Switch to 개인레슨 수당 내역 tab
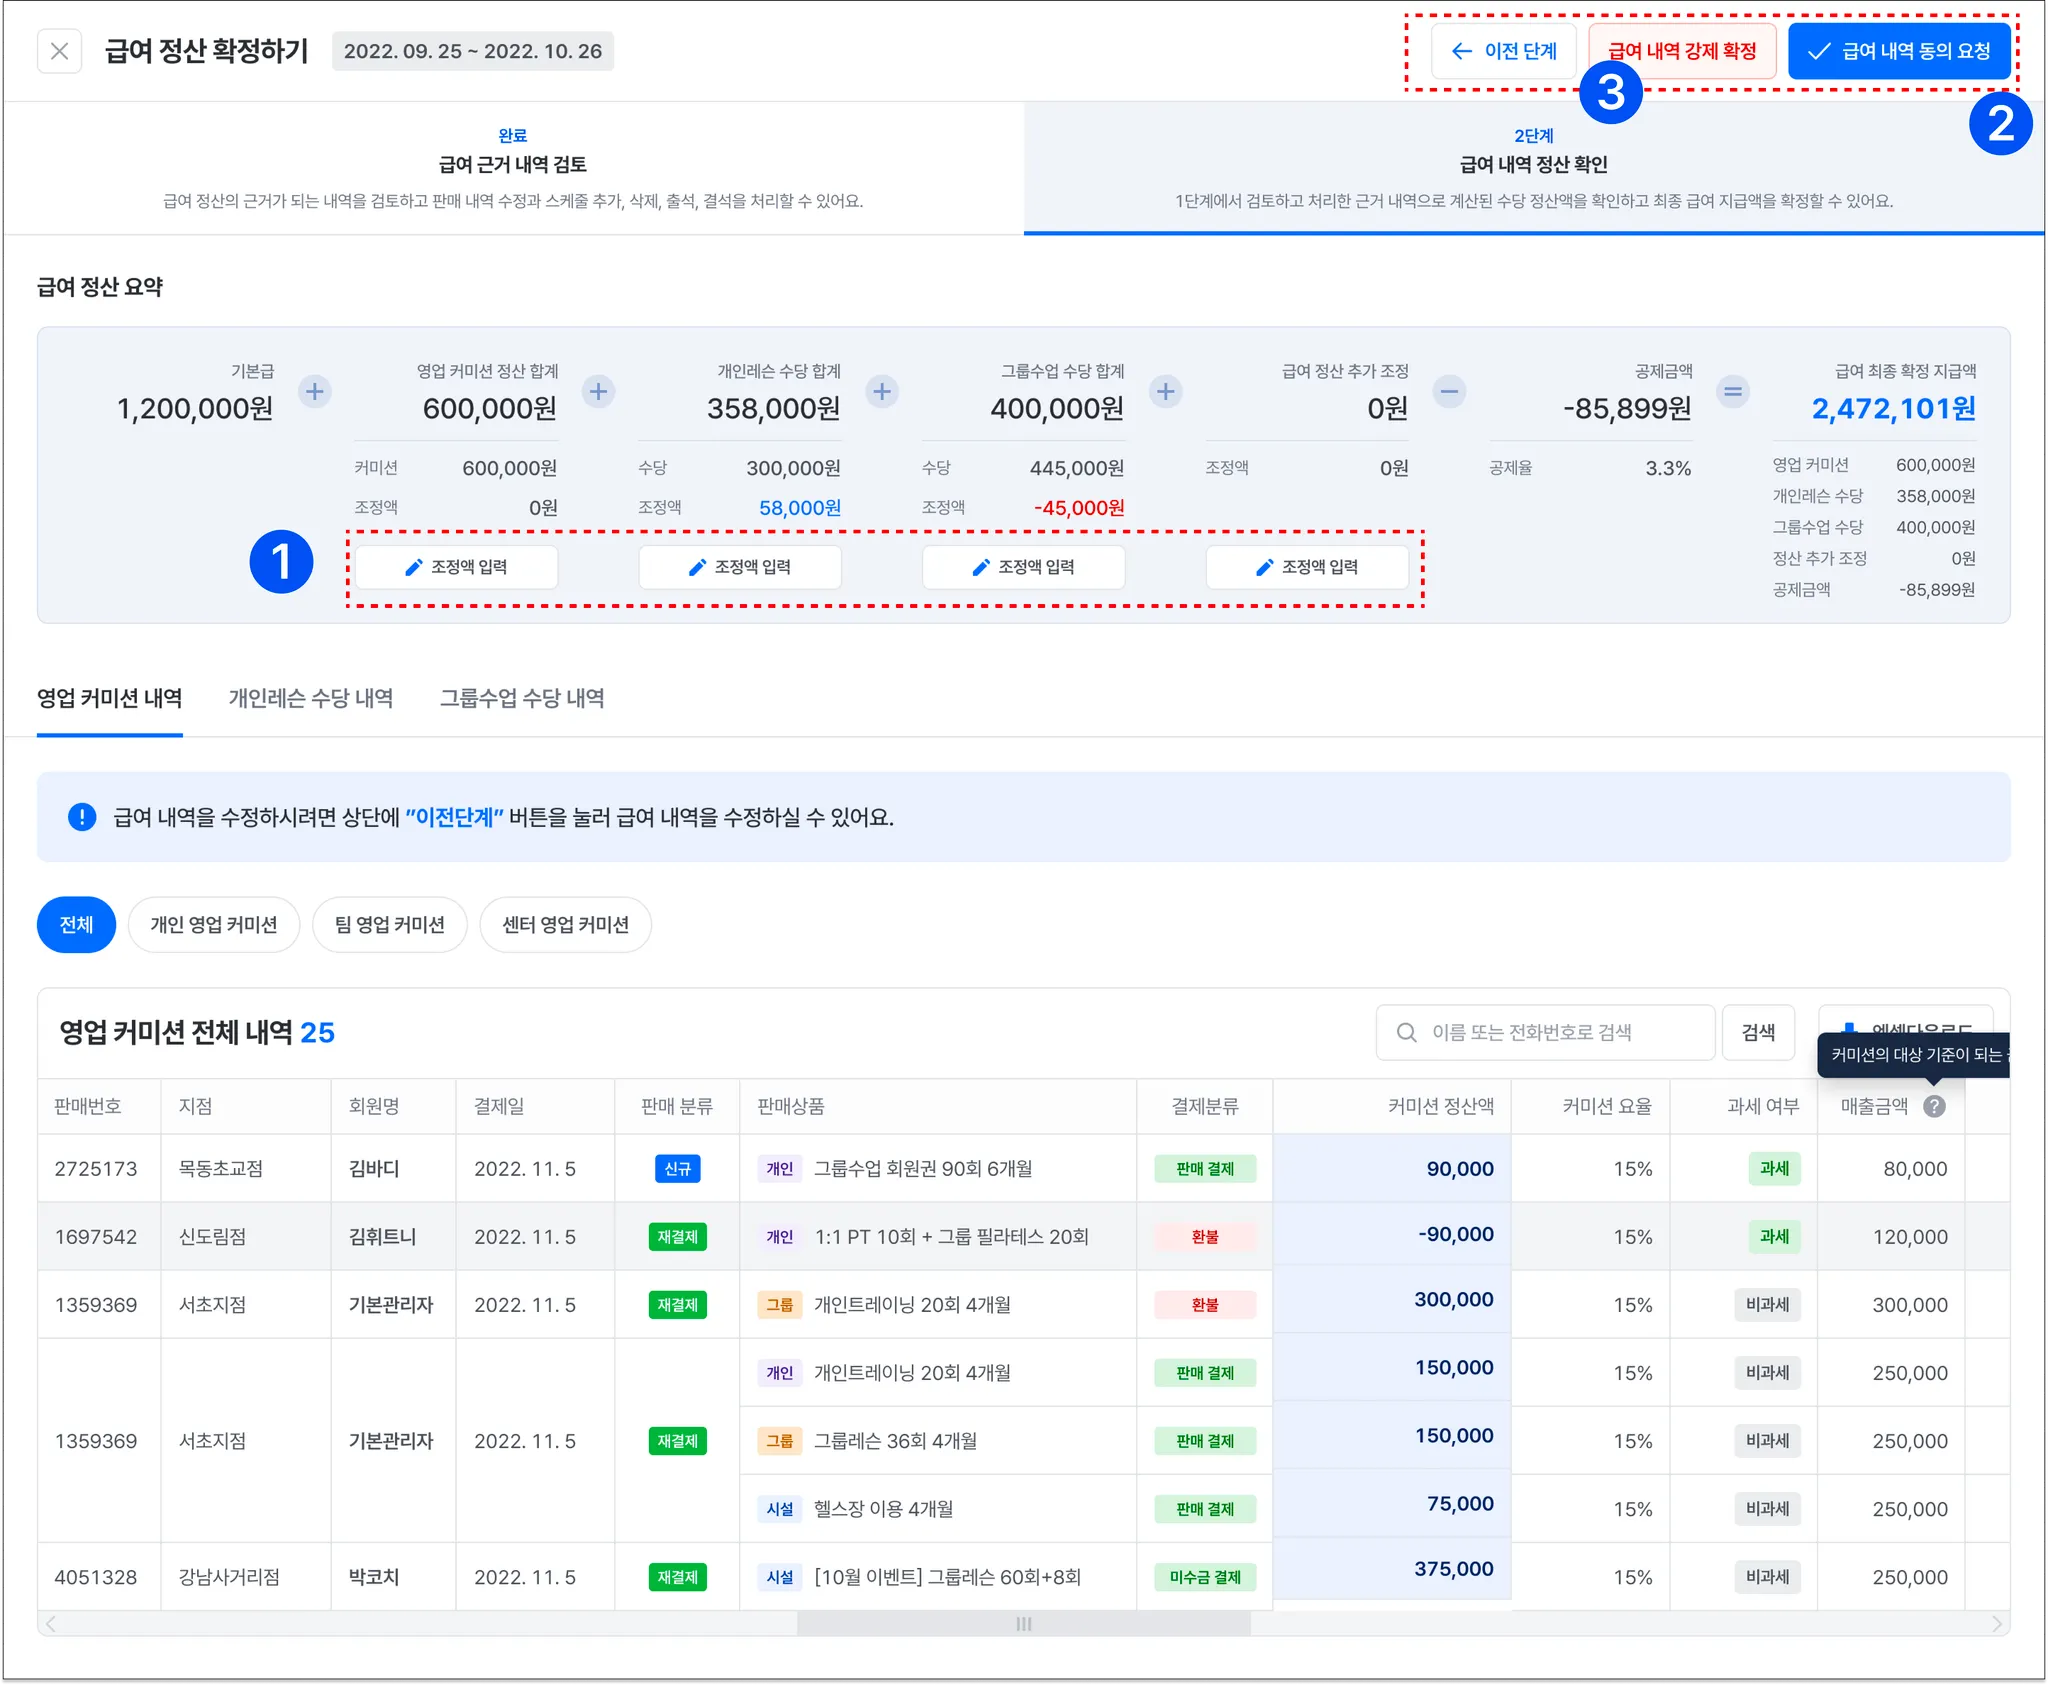Viewport: 2048px width, 1685px height. tap(310, 698)
